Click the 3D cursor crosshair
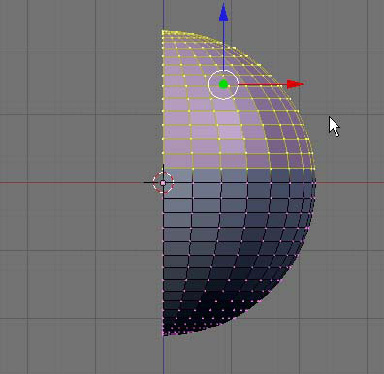This screenshot has height=374, width=384. coord(163,183)
